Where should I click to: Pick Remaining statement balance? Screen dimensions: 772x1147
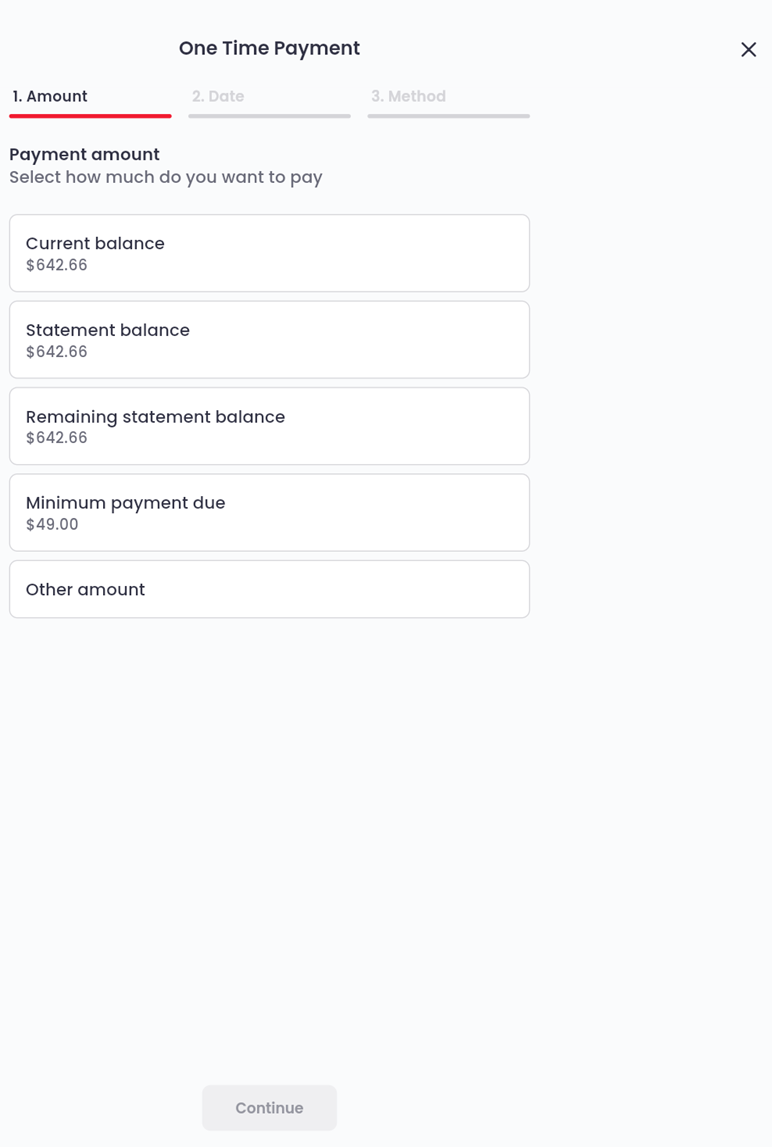269,426
